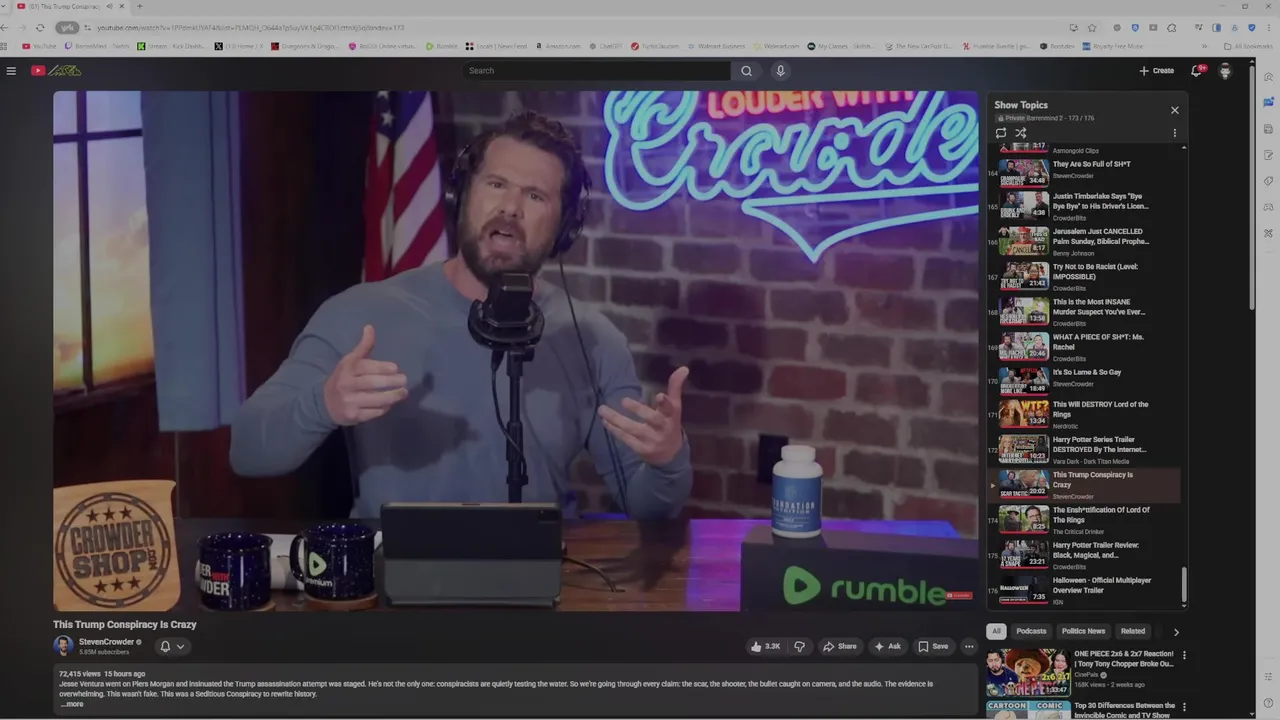Viewport: 1280px width, 720px height.
Task: Toggle playlist shuffle
Action: click(x=1021, y=133)
